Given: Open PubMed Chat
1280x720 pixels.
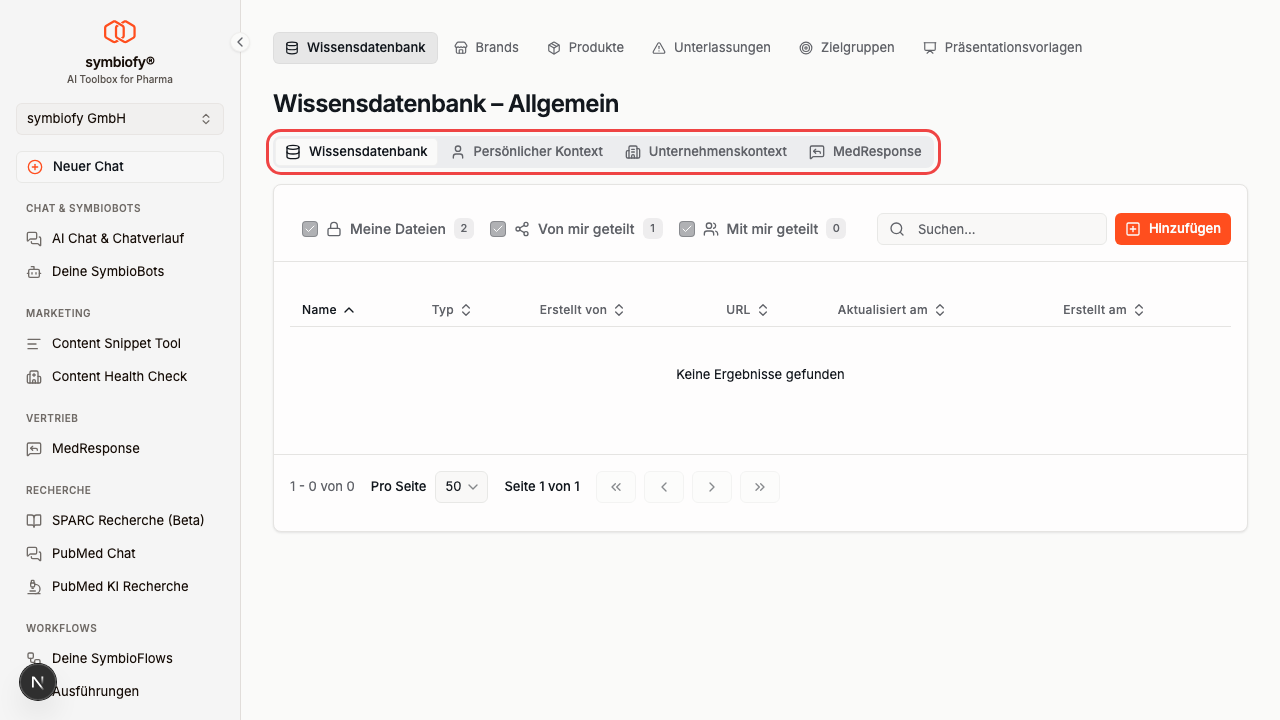Looking at the screenshot, I should (96, 553).
